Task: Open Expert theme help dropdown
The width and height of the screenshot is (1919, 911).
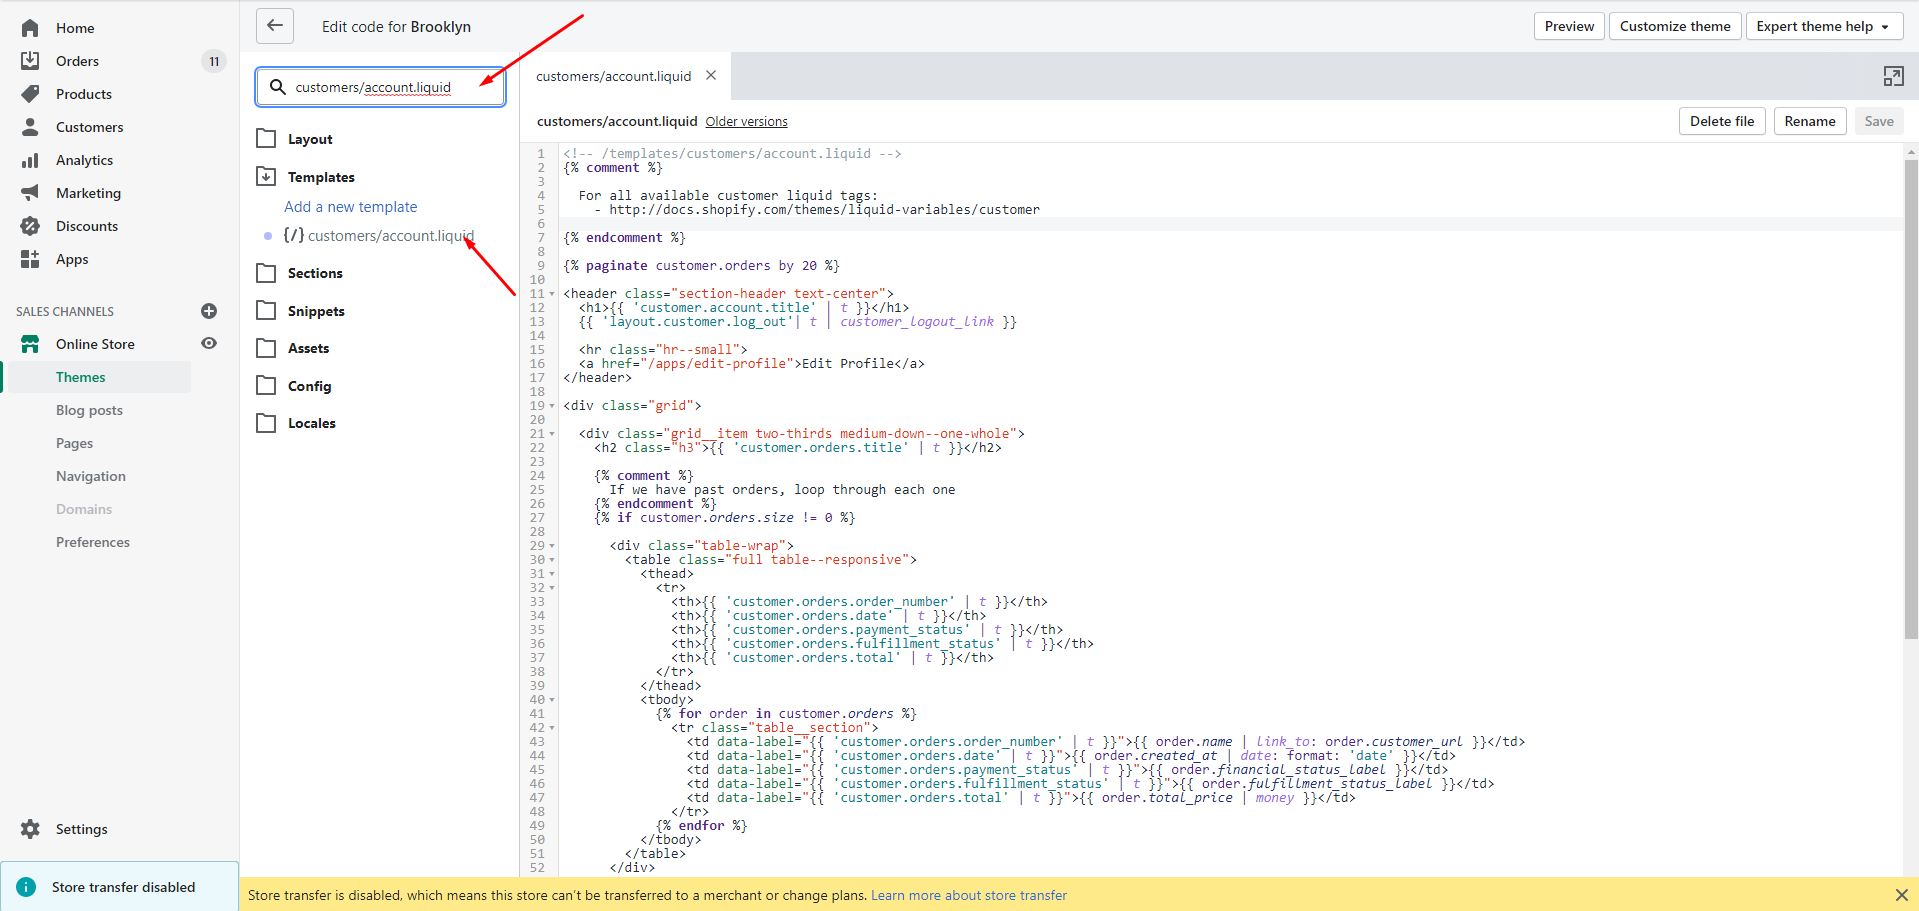Action: 1822,26
